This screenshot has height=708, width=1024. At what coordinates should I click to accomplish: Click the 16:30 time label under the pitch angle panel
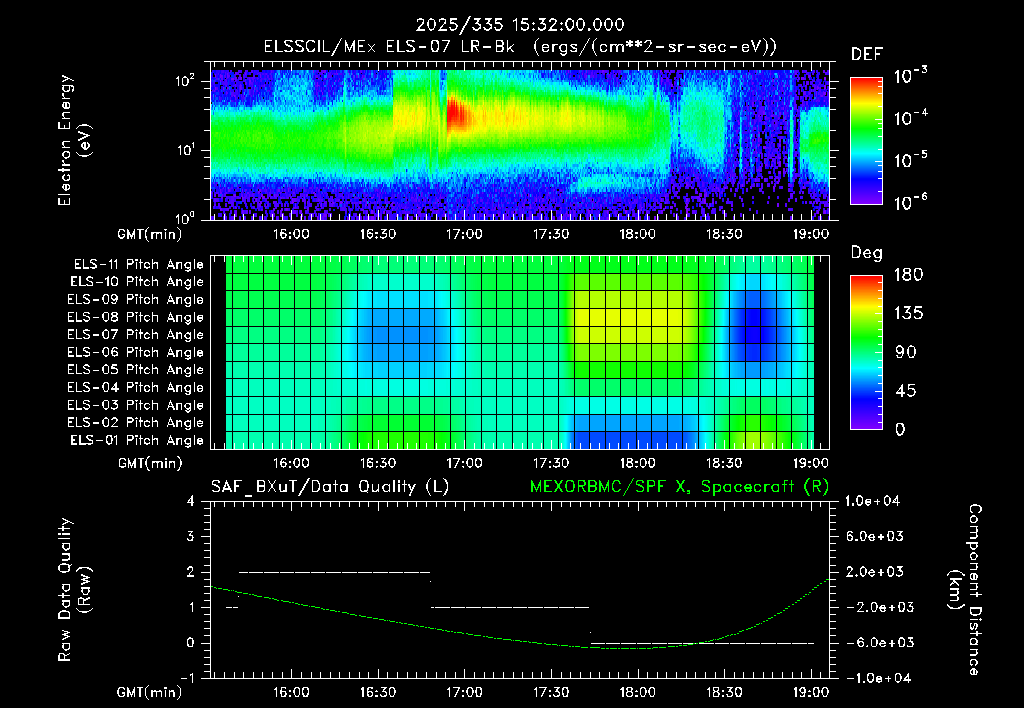click(x=377, y=463)
